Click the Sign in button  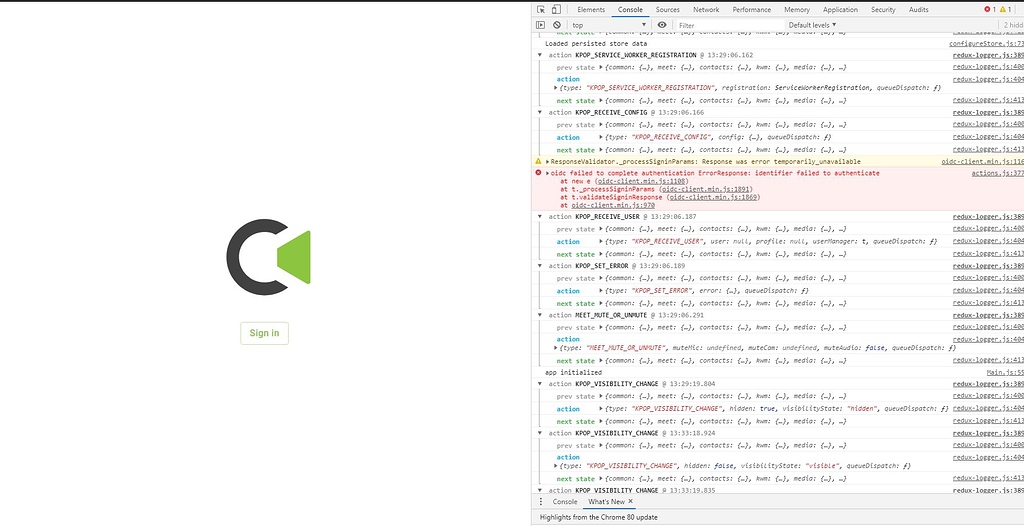pos(264,333)
